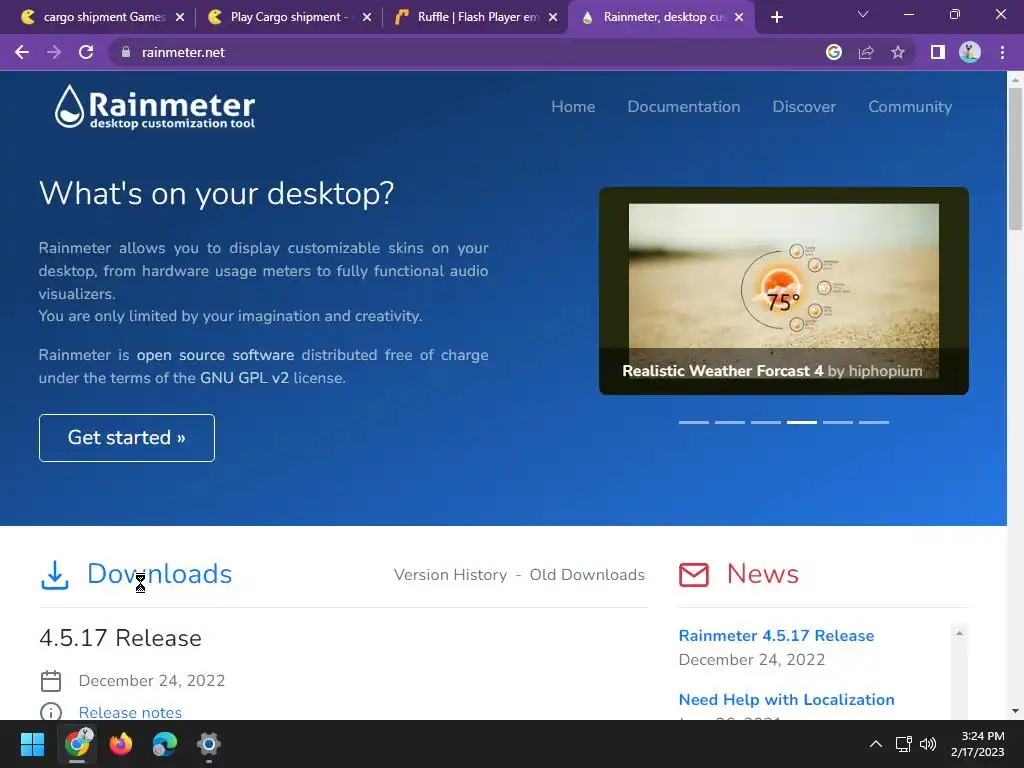
Task: Click the News heading
Action: click(762, 573)
